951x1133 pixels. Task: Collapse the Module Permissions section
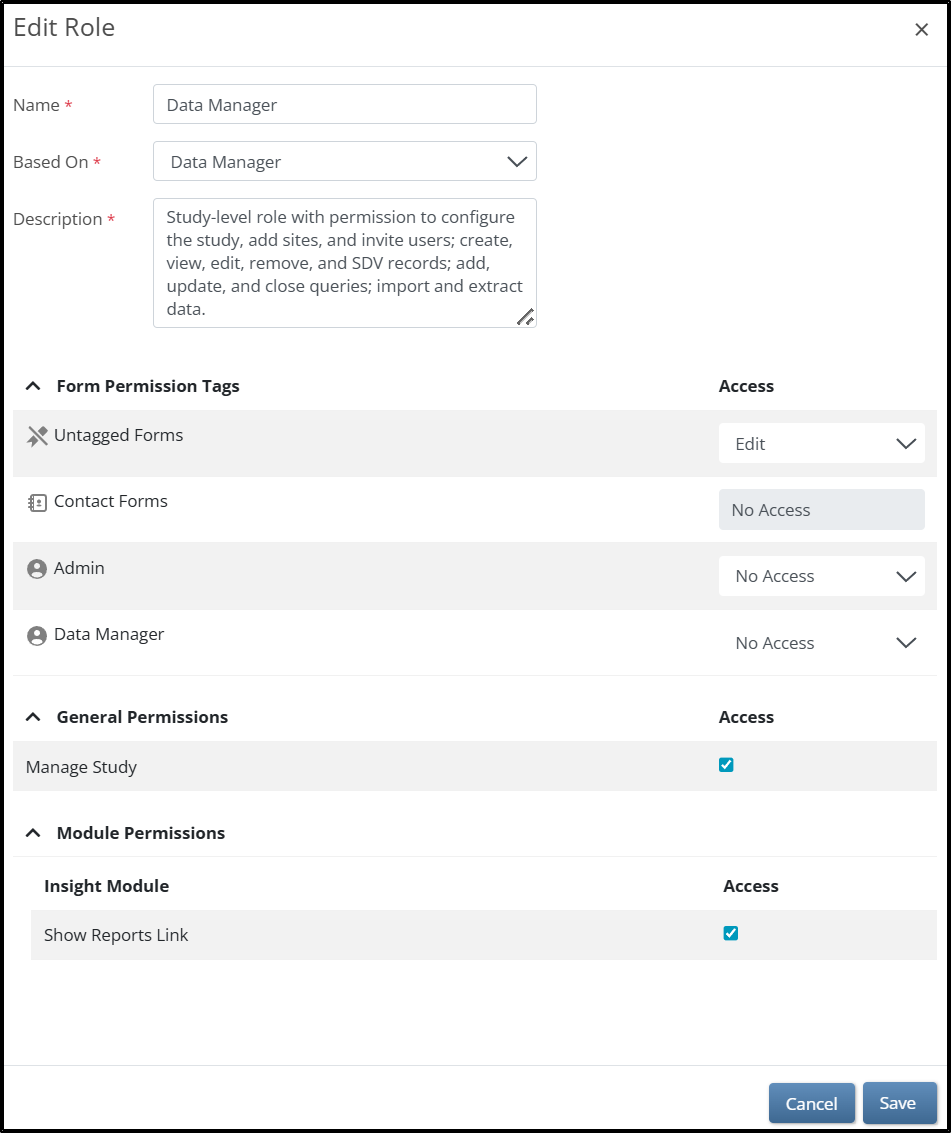pyautogui.click(x=33, y=833)
